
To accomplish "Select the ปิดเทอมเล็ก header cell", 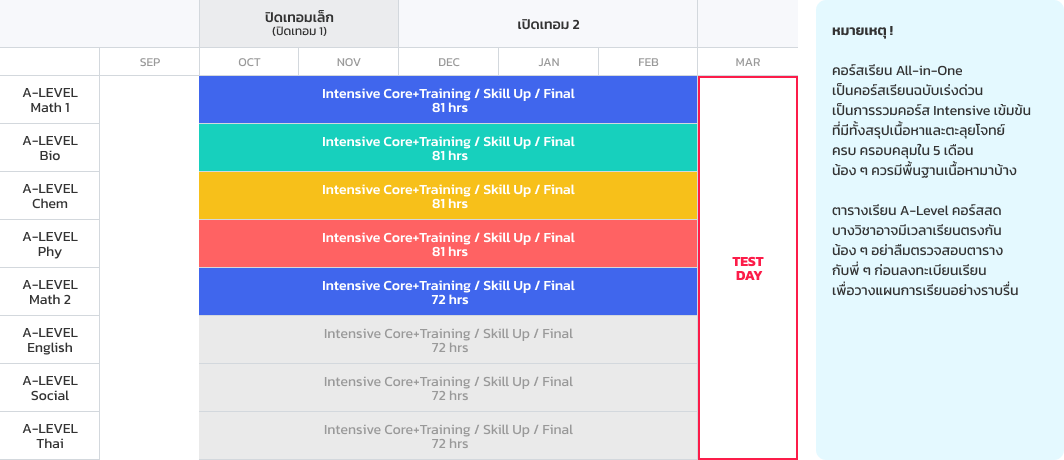I will point(299,24).
